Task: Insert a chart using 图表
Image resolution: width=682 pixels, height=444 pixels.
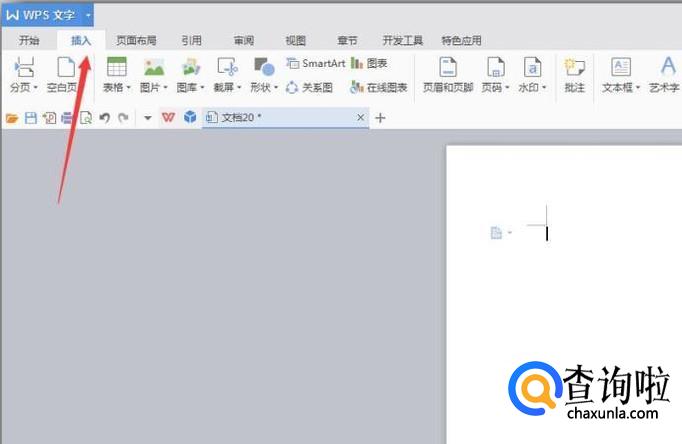Action: coord(369,63)
